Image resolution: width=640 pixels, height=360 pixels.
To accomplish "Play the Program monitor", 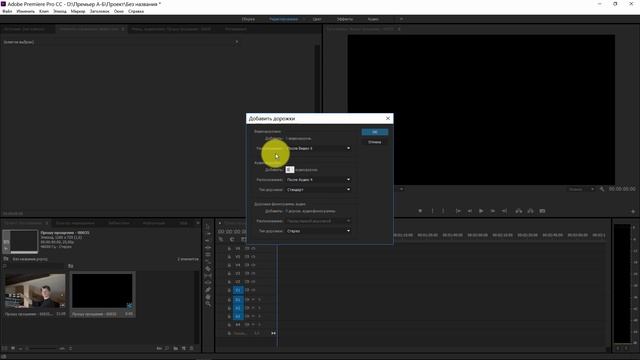I will pos(481,211).
